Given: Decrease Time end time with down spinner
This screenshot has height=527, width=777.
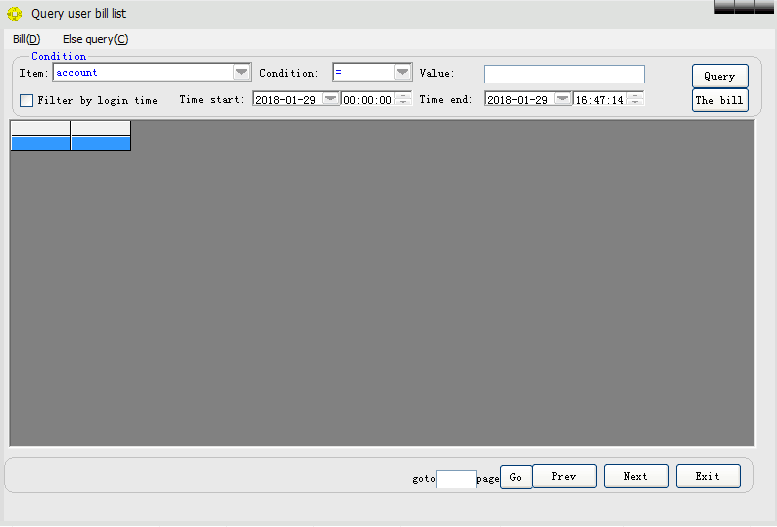Looking at the screenshot, I should [x=635, y=102].
